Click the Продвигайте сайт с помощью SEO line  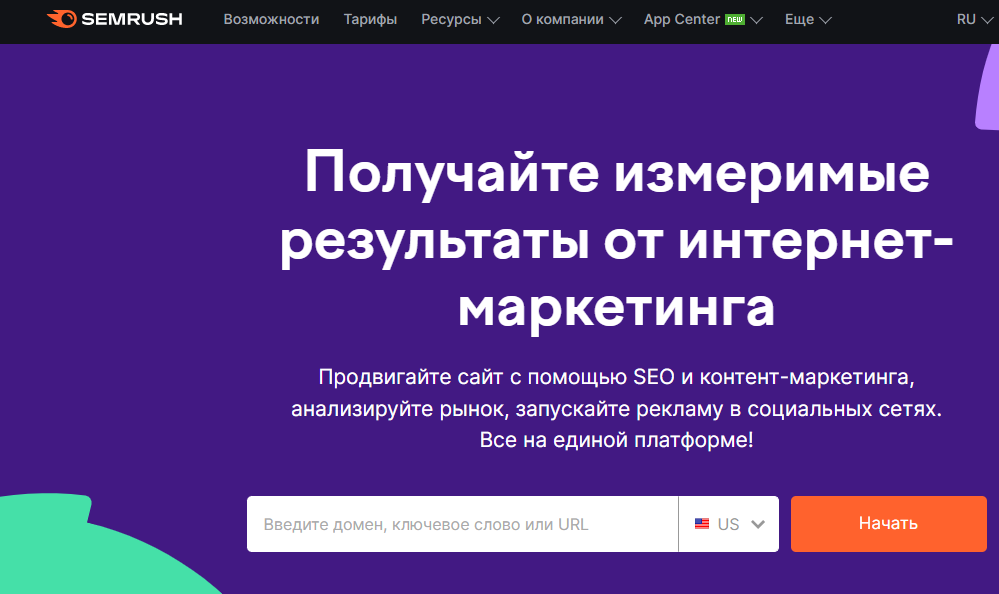click(x=616, y=377)
